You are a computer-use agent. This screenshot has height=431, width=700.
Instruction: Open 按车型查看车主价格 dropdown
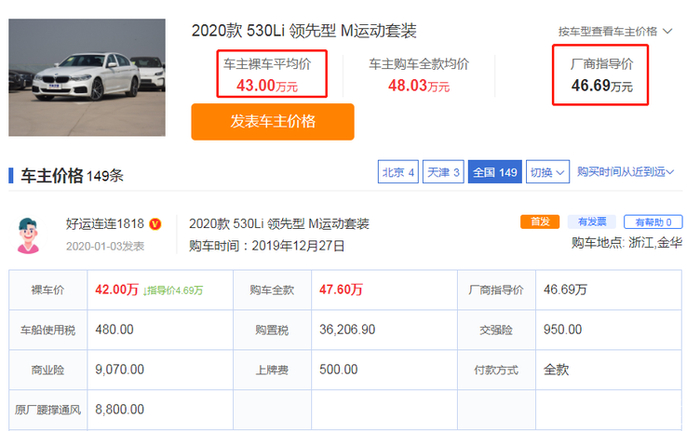point(615,31)
